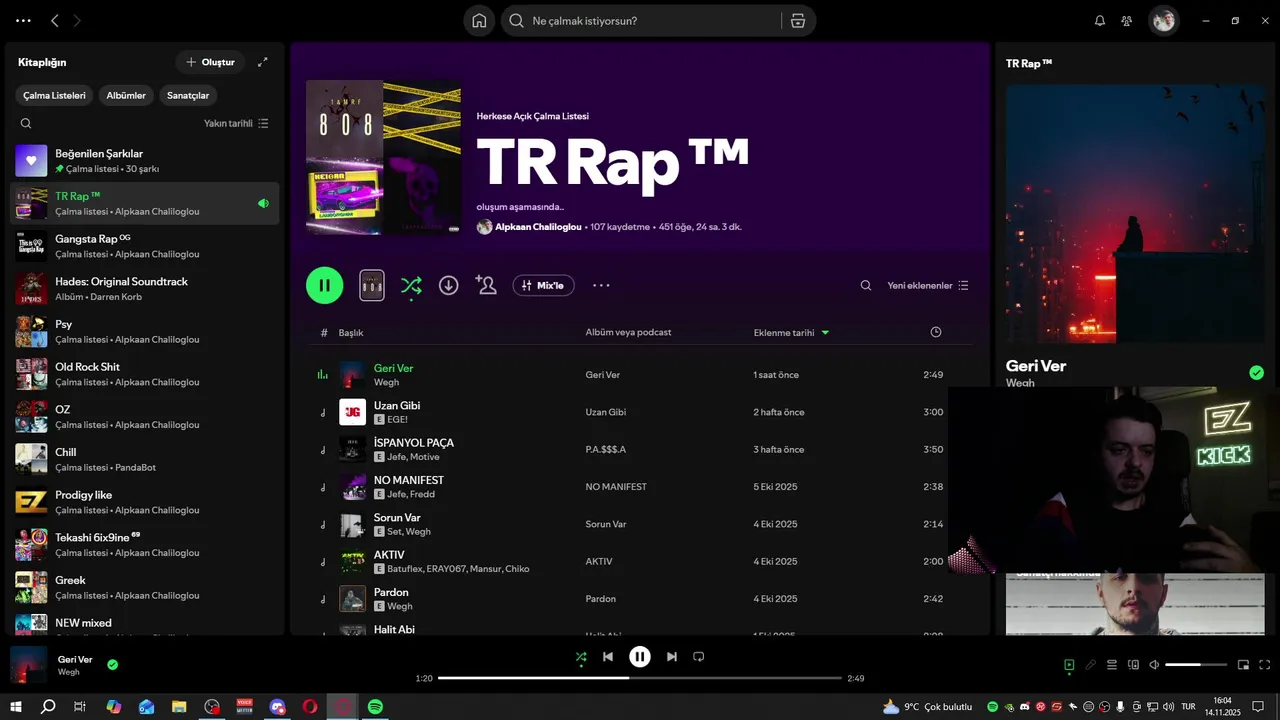Seek using the playback progress bar
Screen dimensions: 1280x720
(640, 678)
